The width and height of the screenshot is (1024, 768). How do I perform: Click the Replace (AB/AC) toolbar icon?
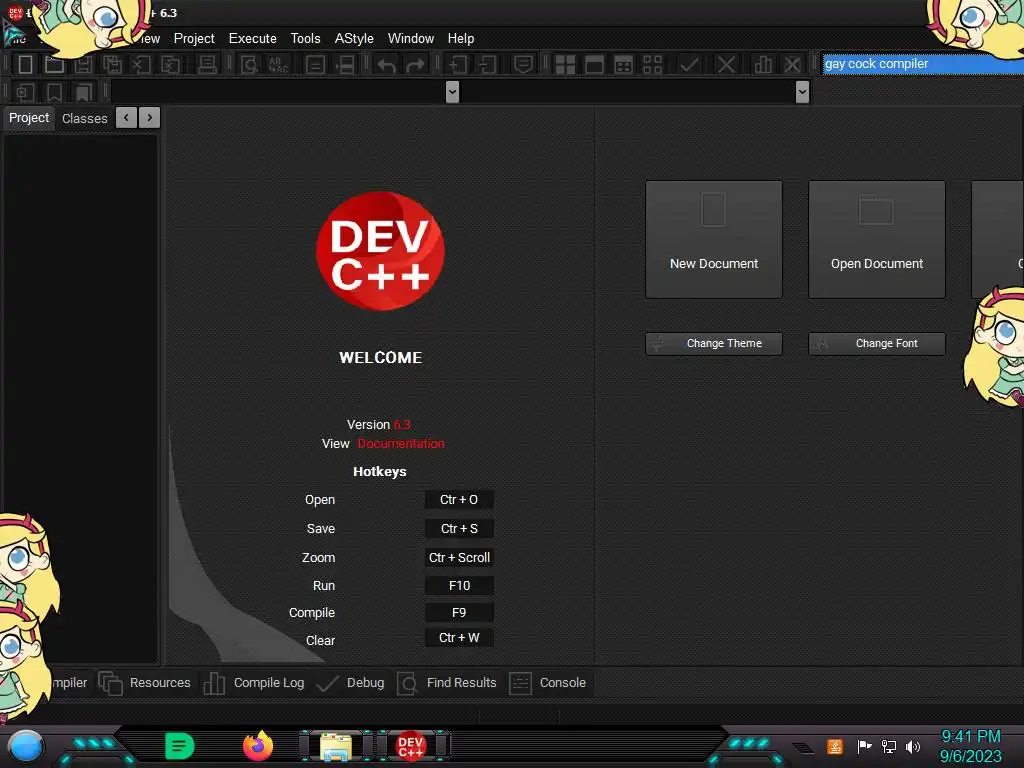pos(278,64)
